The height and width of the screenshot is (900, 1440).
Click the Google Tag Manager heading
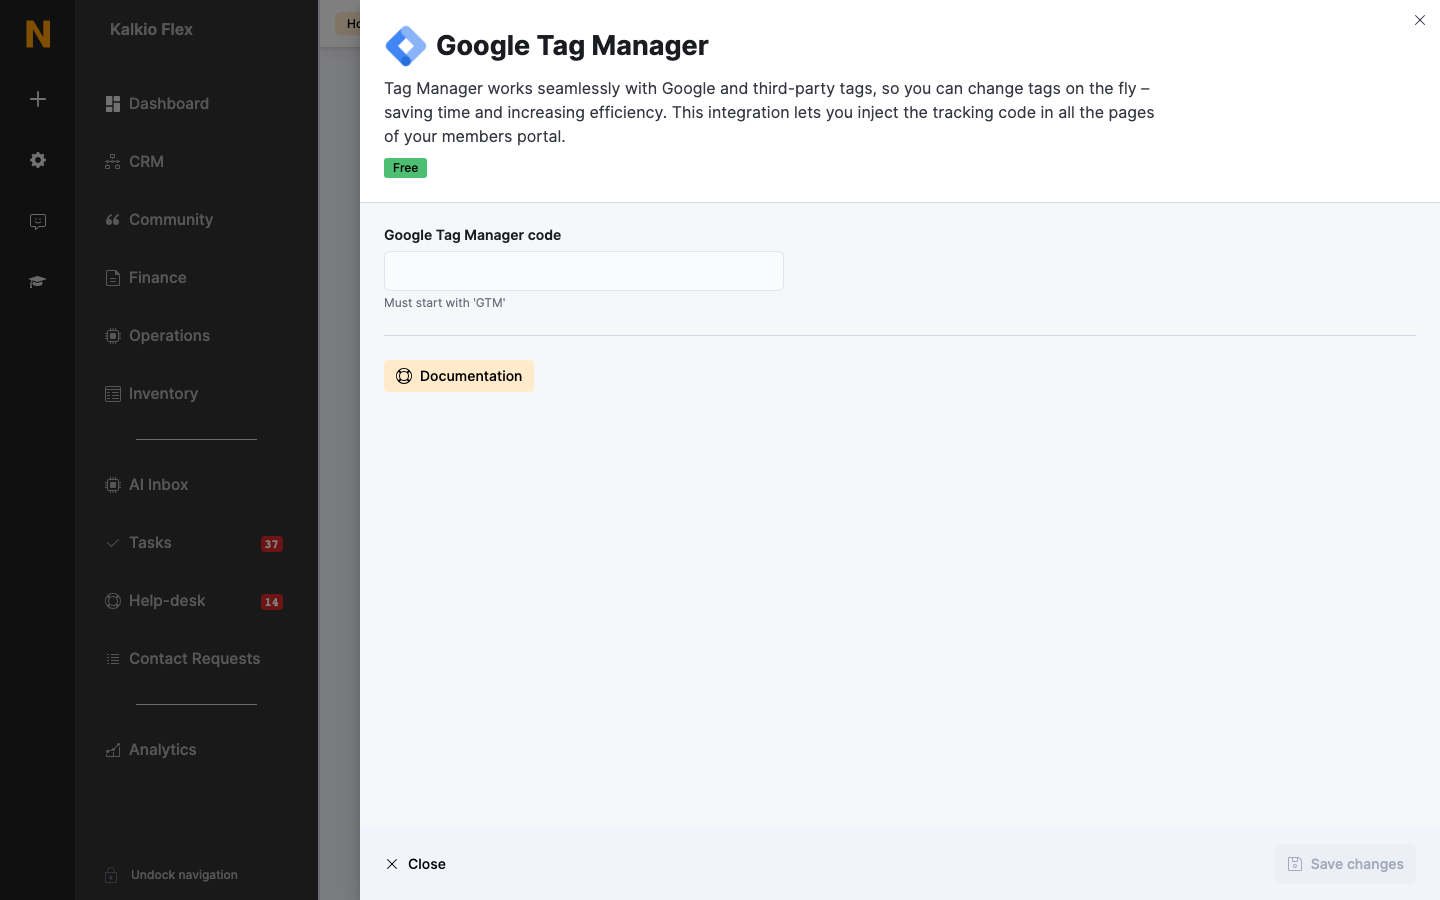point(572,46)
